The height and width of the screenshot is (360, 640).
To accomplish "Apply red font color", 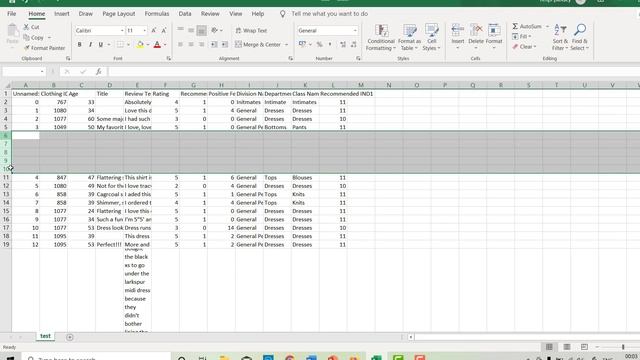I will click(157, 44).
